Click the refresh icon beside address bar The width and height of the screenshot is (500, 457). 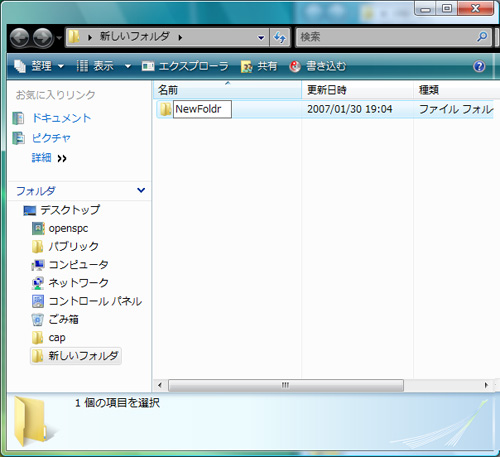click(280, 37)
